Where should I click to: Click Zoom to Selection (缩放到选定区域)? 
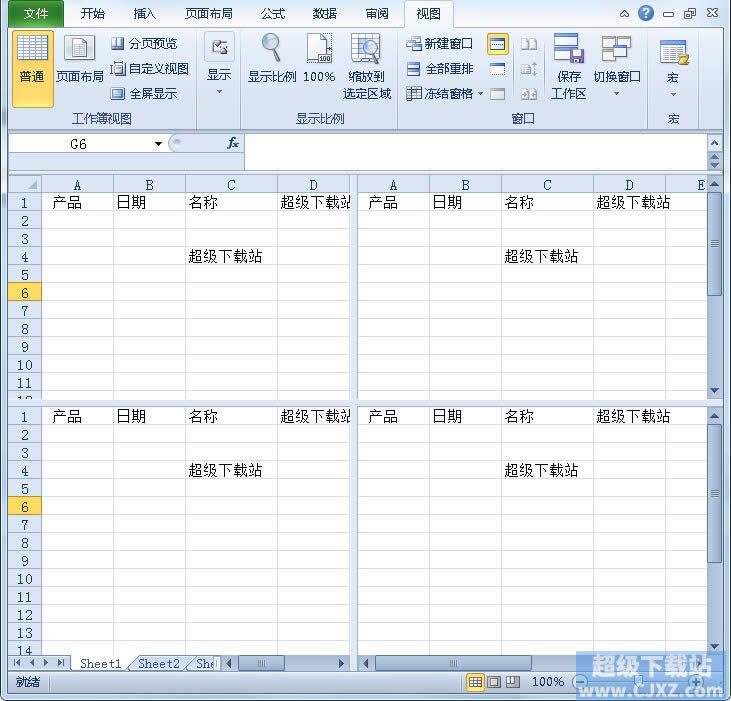pos(367,67)
